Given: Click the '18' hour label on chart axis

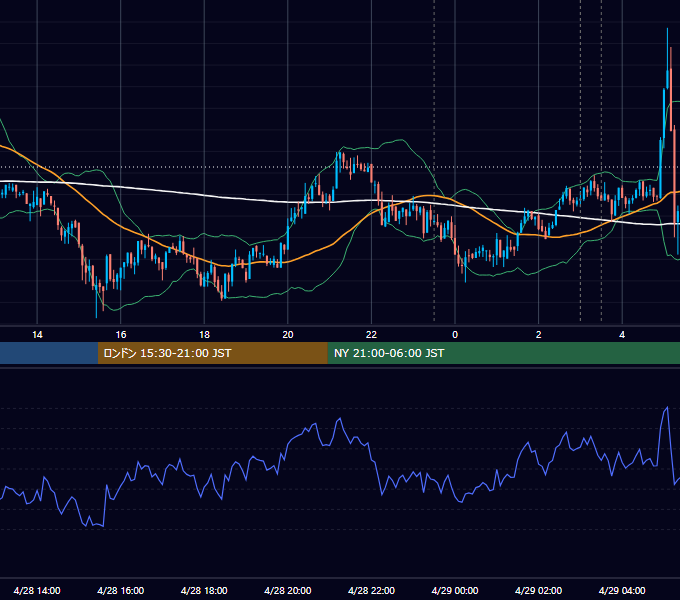Looking at the screenshot, I should tap(204, 335).
